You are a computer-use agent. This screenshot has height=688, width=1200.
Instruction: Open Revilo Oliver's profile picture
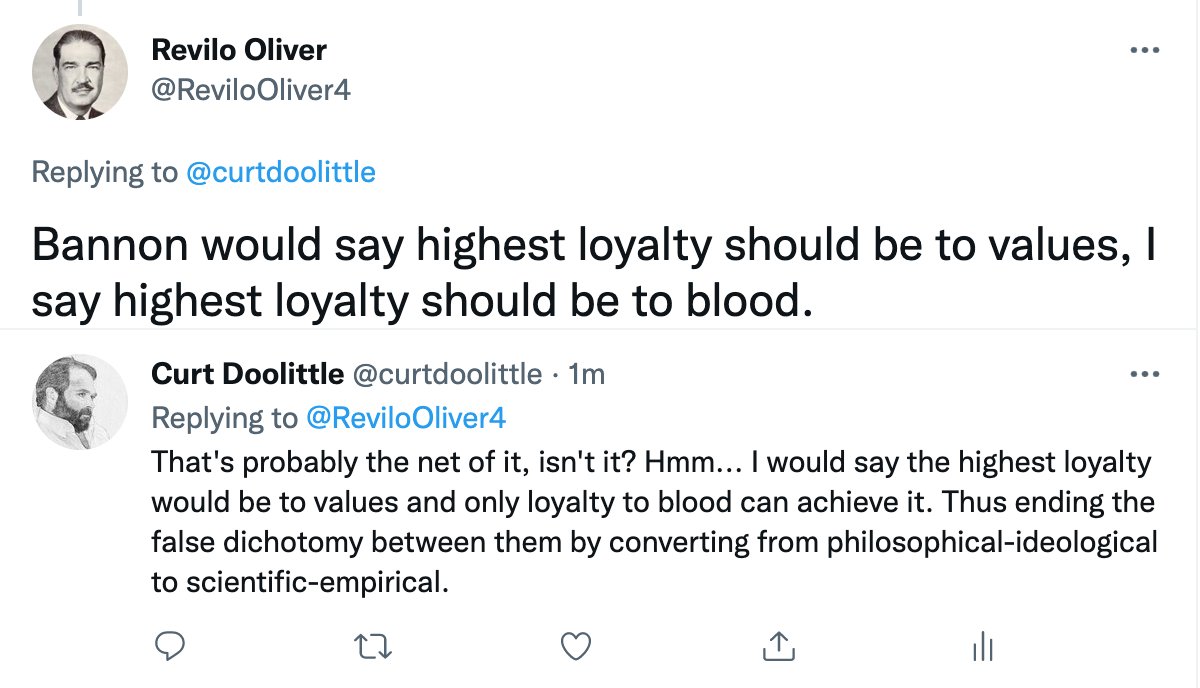click(x=79, y=71)
